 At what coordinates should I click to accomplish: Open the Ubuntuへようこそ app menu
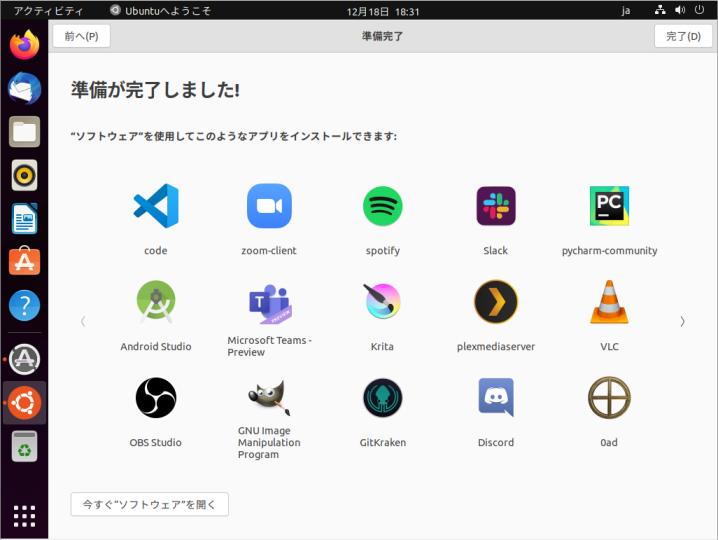tap(161, 11)
